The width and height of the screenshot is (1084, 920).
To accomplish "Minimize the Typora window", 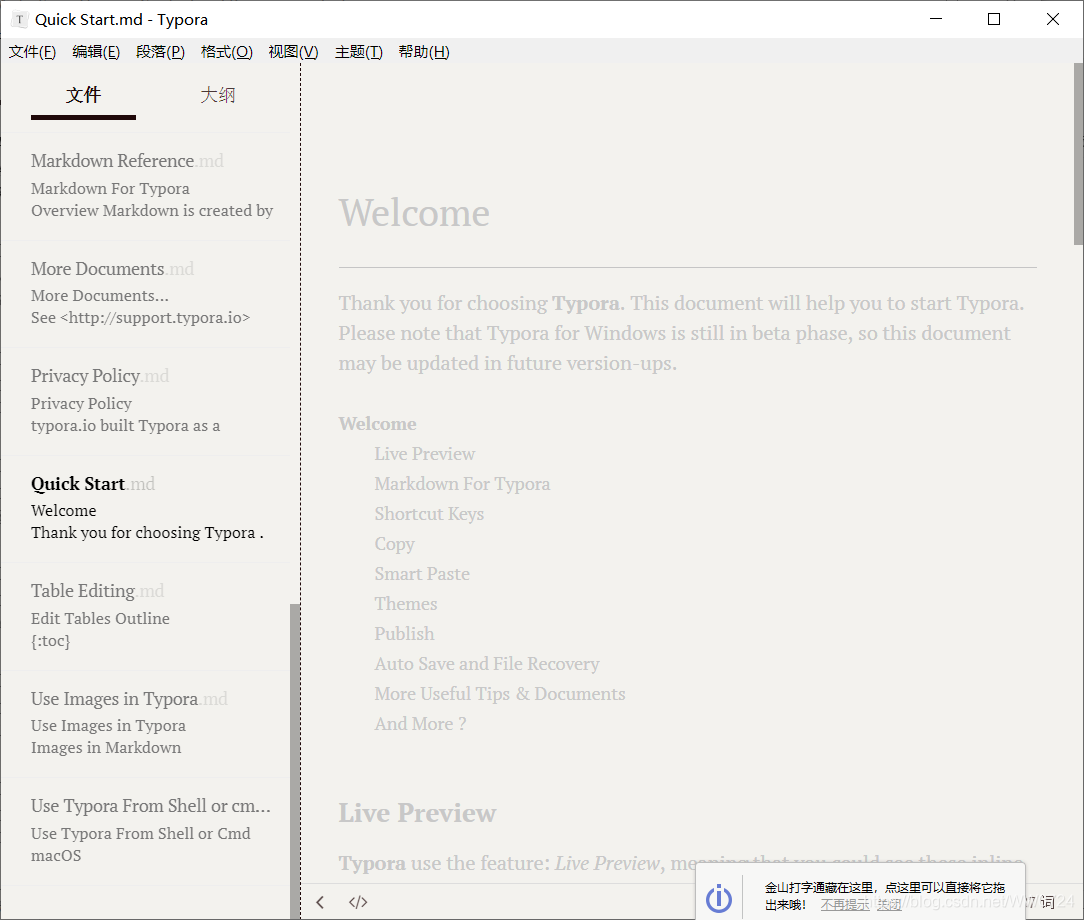I will pyautogui.click(x=936, y=19).
